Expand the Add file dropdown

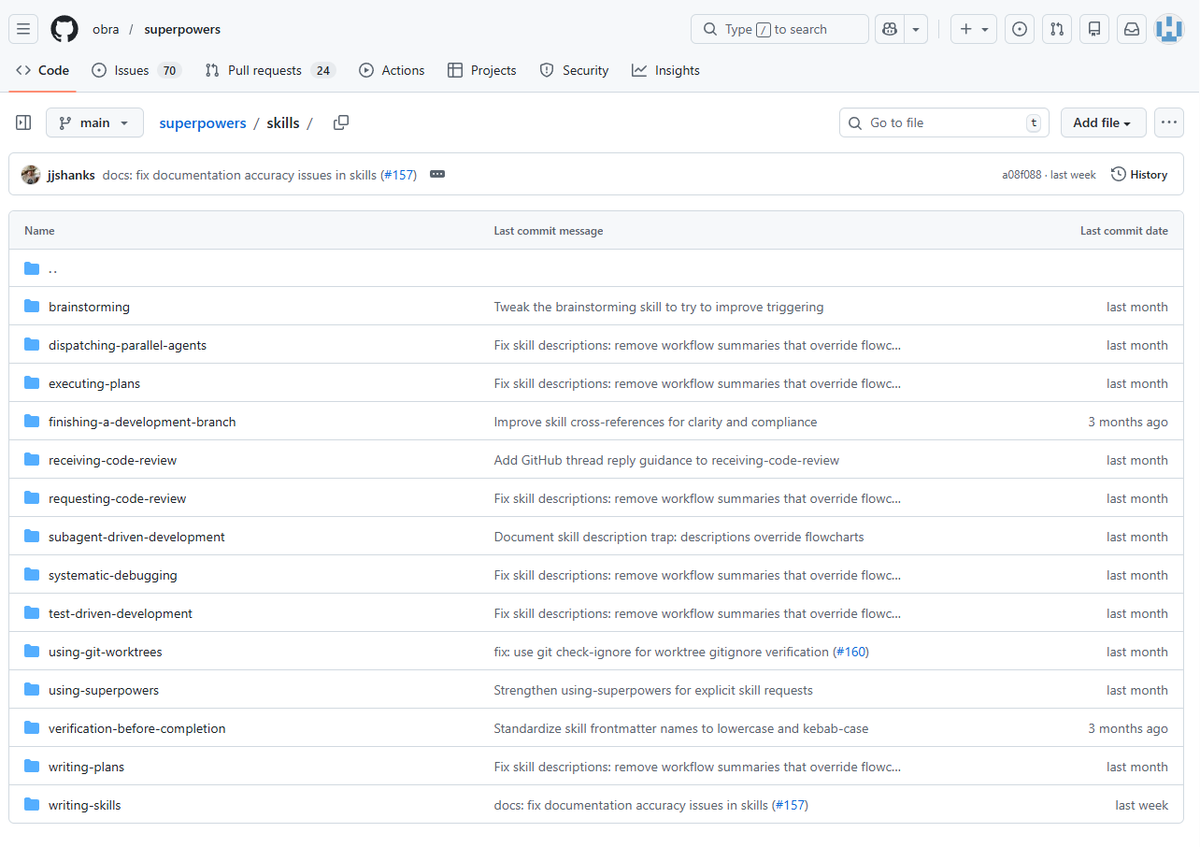pyautogui.click(x=1101, y=123)
